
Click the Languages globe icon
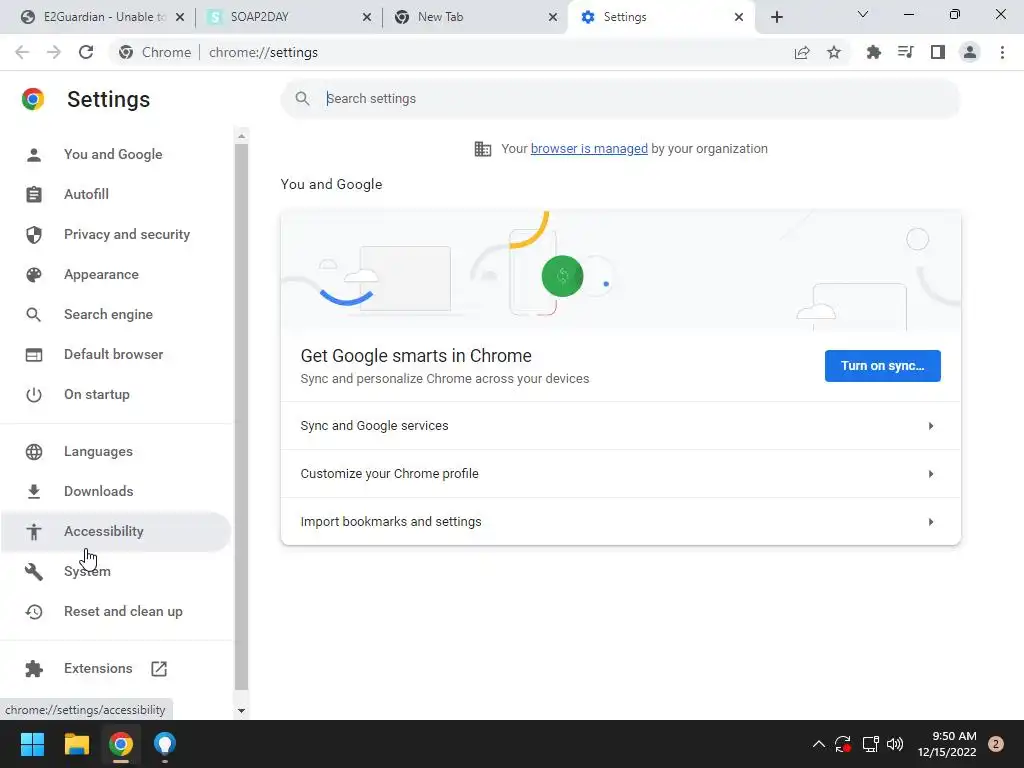[34, 452]
